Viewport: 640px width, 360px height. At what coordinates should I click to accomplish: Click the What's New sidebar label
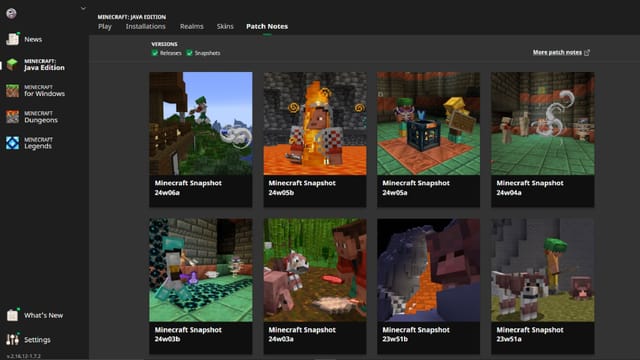[43, 315]
